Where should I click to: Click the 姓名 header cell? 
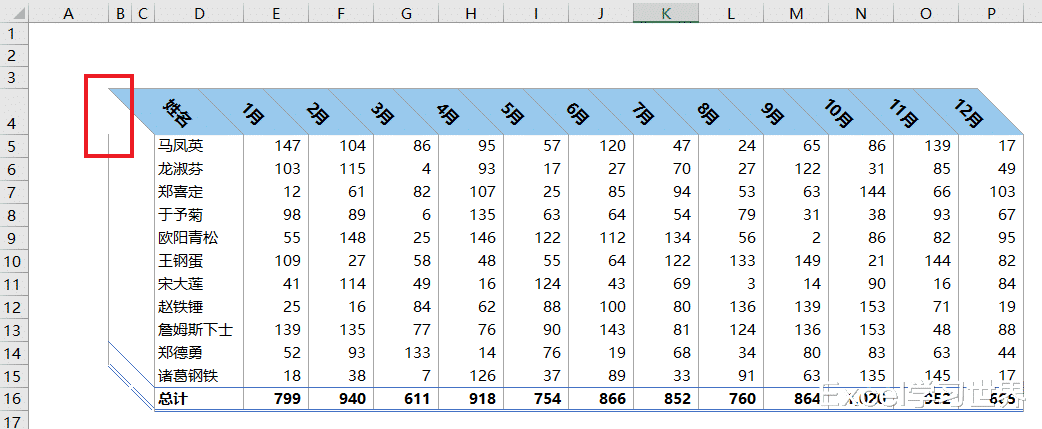[x=178, y=113]
